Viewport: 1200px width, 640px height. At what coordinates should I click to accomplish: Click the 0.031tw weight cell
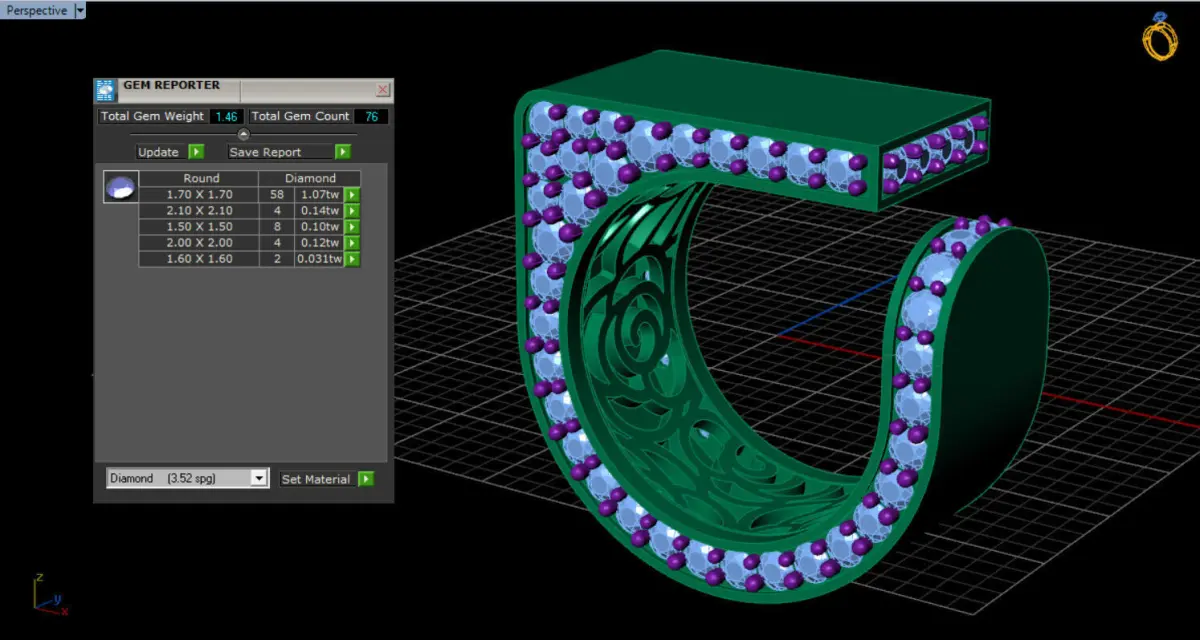[x=319, y=258]
